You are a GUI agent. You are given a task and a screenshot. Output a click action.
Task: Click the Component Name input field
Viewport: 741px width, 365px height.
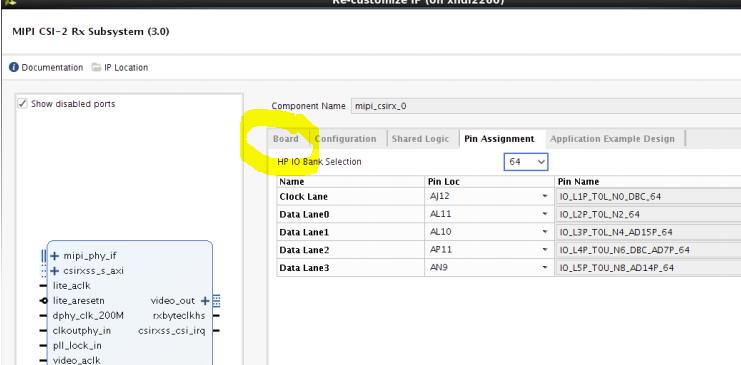coord(546,106)
